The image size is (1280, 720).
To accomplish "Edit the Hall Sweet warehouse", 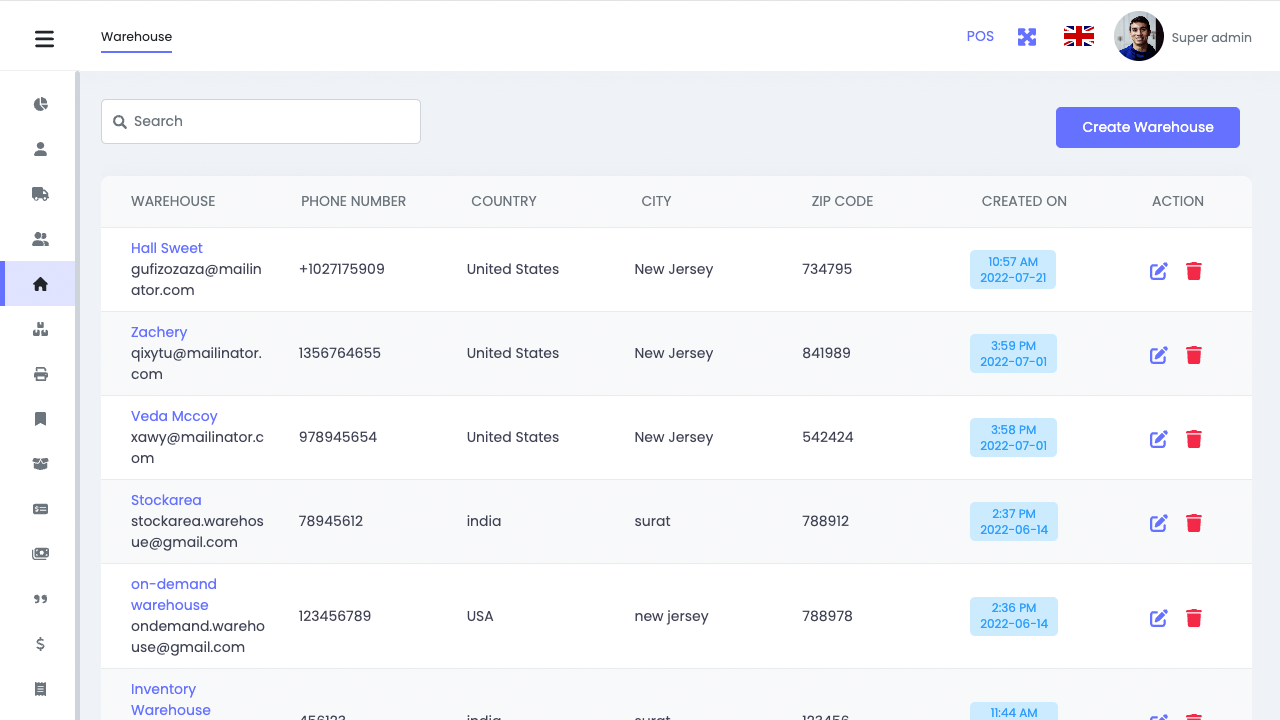I will coord(1158,271).
